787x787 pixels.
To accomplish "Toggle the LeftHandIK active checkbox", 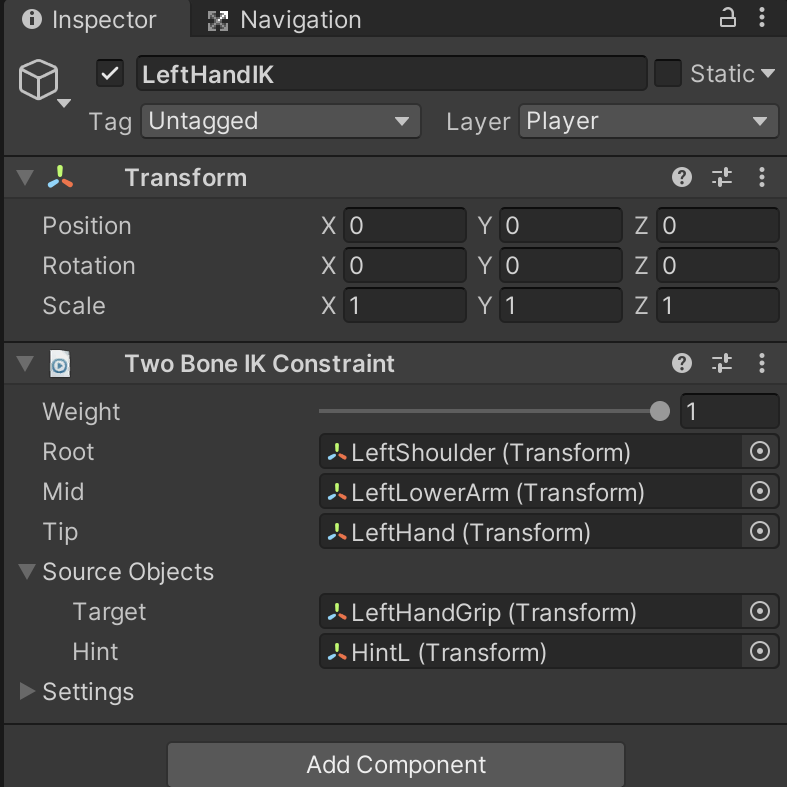I will click(x=110, y=74).
